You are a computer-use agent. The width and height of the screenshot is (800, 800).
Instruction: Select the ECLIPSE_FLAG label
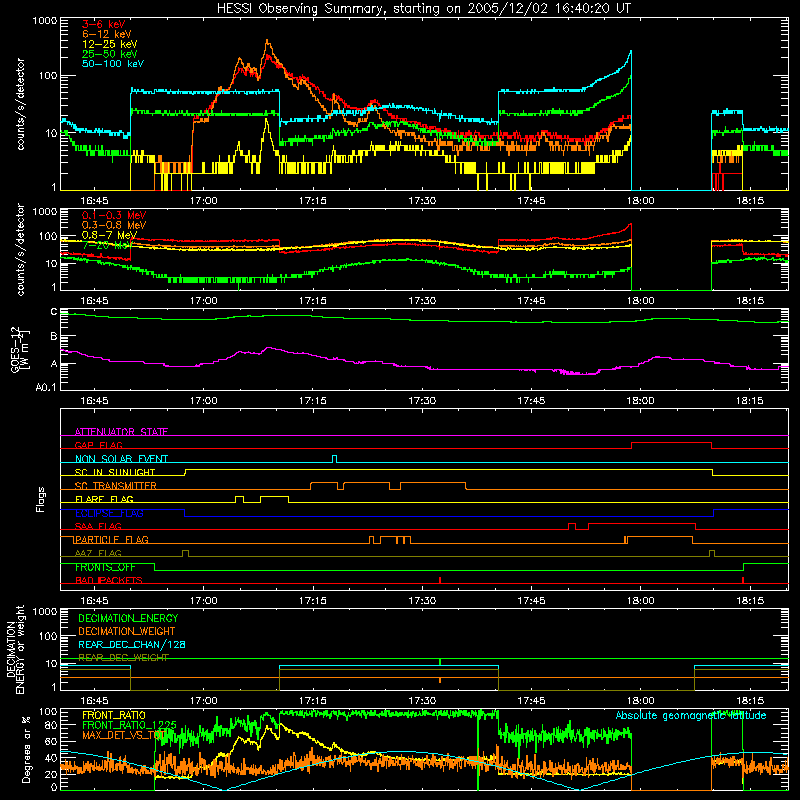[x=109, y=513]
